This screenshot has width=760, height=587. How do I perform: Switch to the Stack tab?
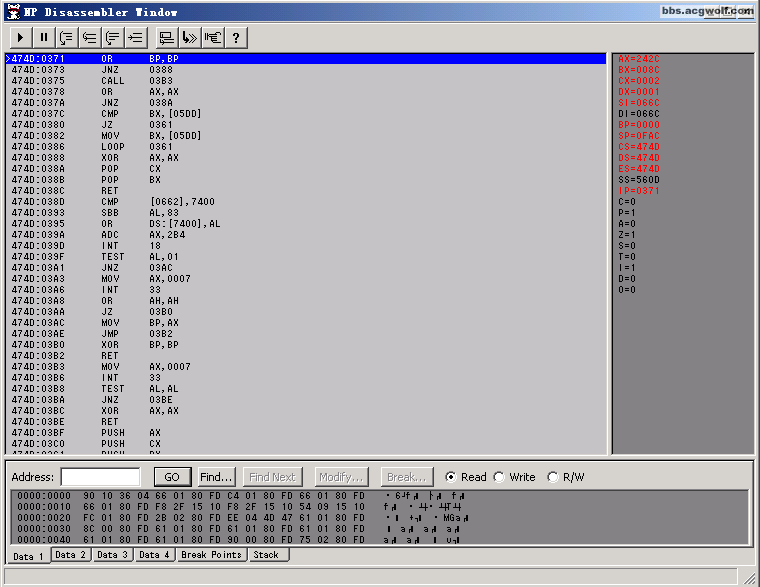pos(266,554)
